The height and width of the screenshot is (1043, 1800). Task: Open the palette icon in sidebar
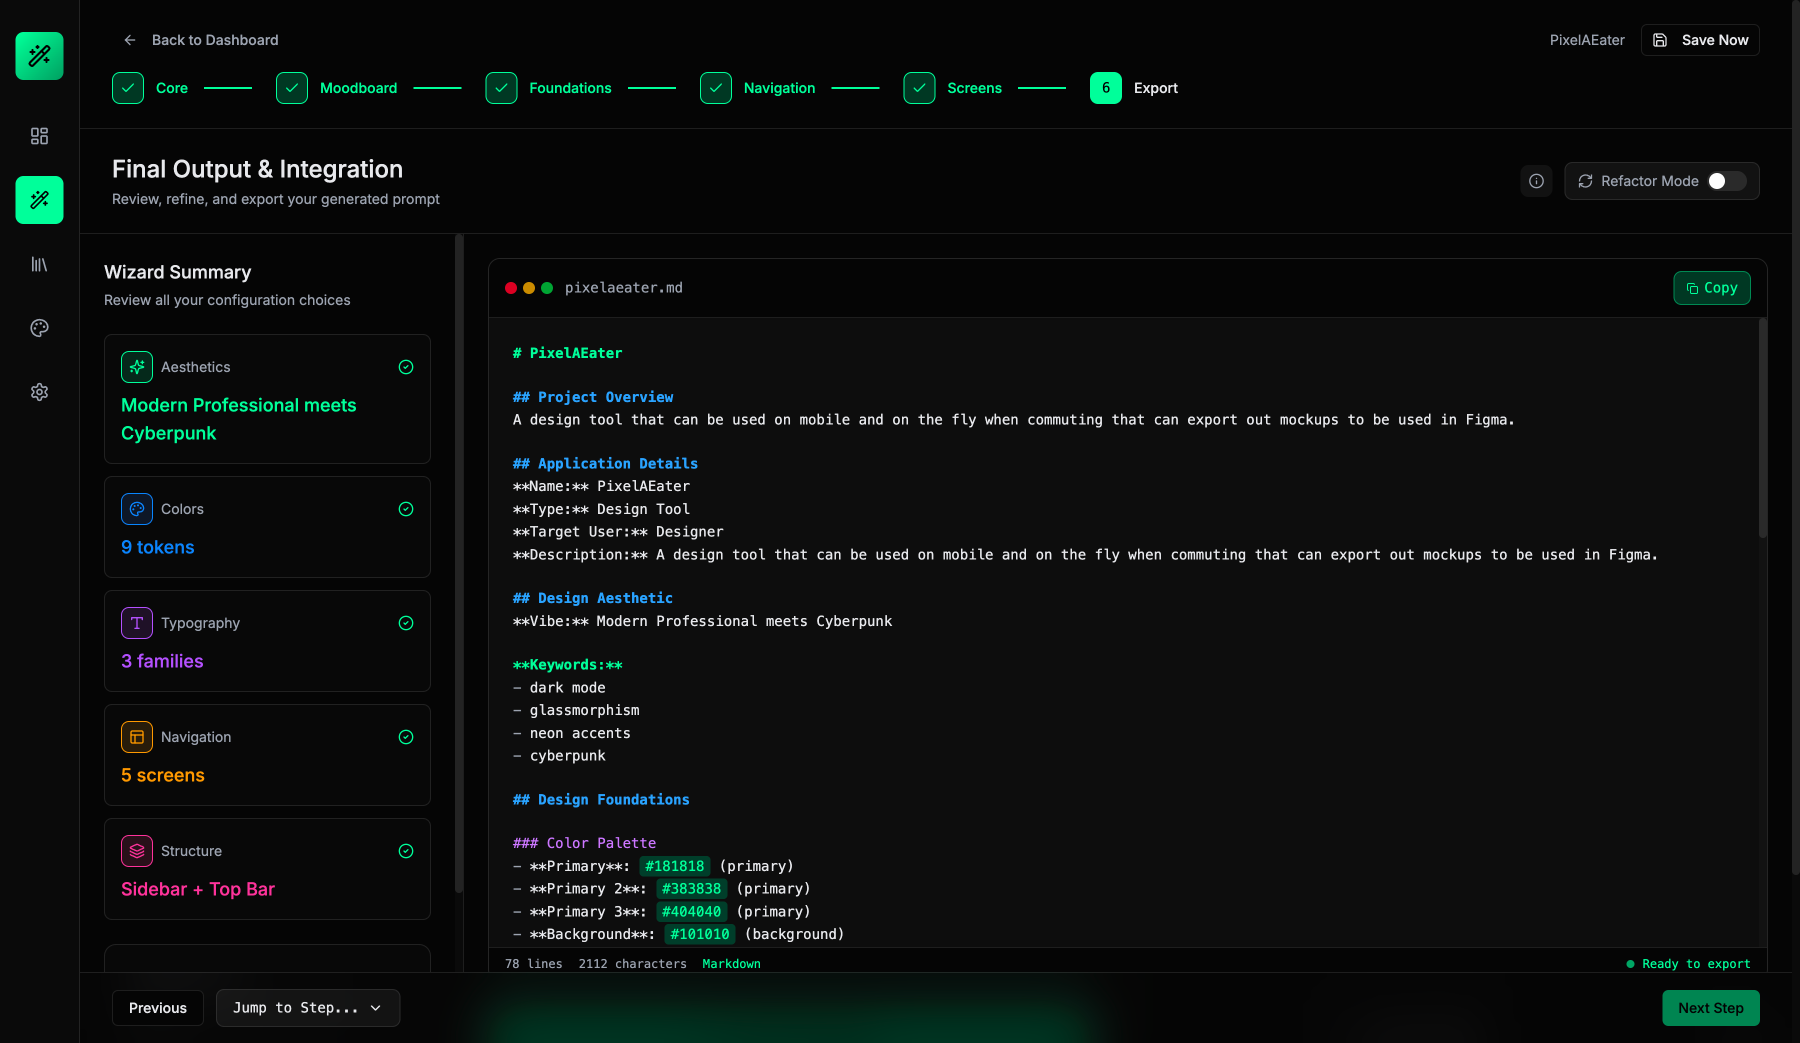coord(39,328)
